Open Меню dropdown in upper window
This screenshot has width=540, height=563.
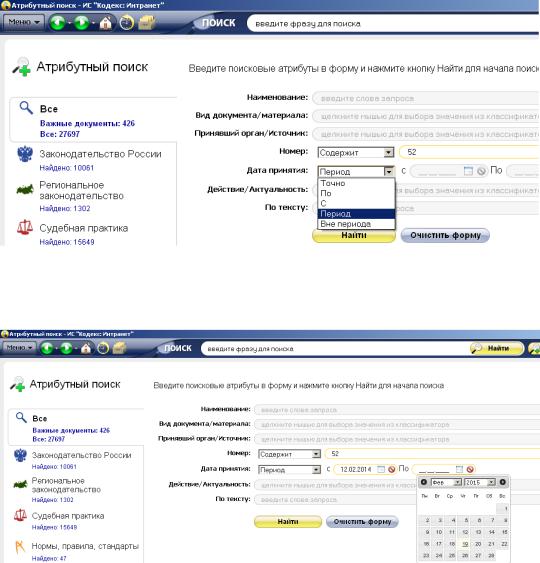click(x=24, y=22)
